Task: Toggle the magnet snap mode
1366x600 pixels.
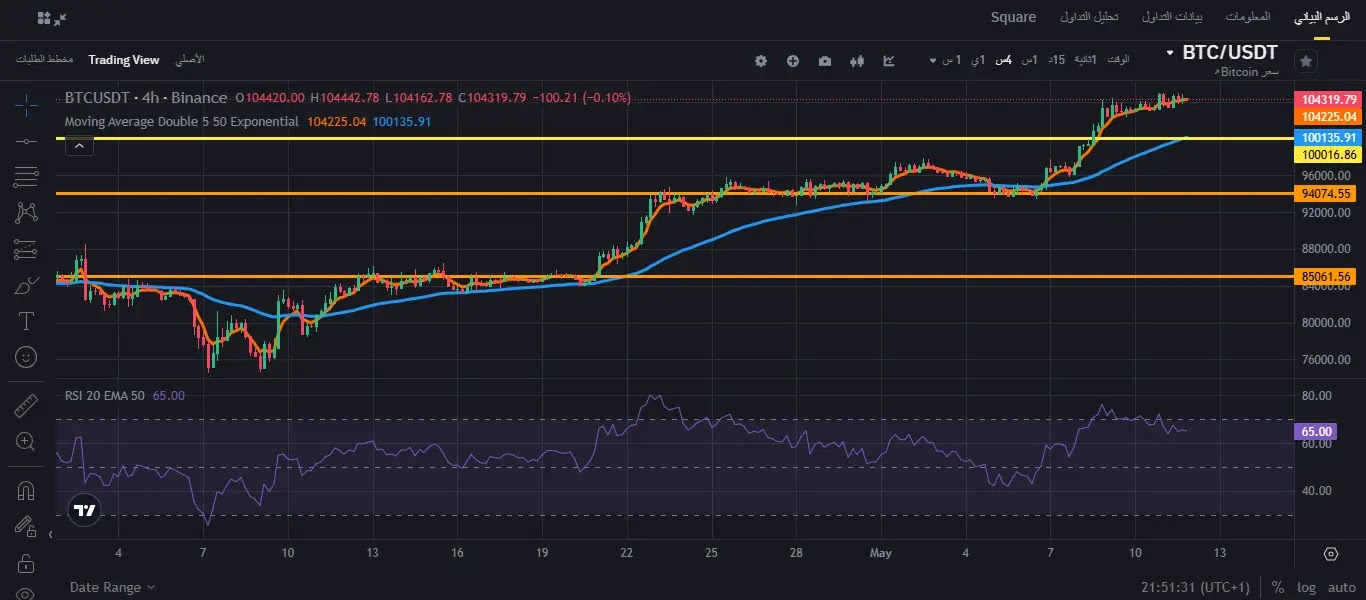Action: click(x=26, y=490)
